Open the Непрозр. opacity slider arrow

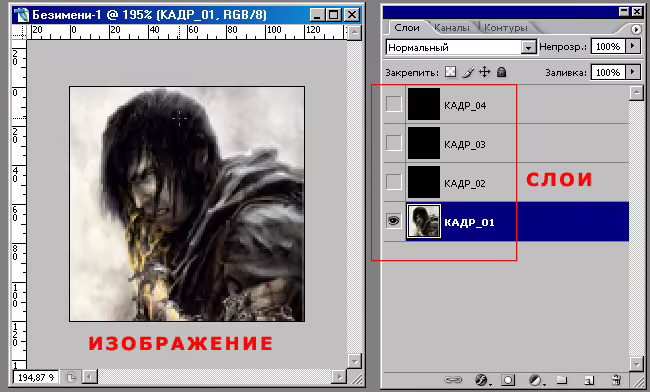point(632,46)
